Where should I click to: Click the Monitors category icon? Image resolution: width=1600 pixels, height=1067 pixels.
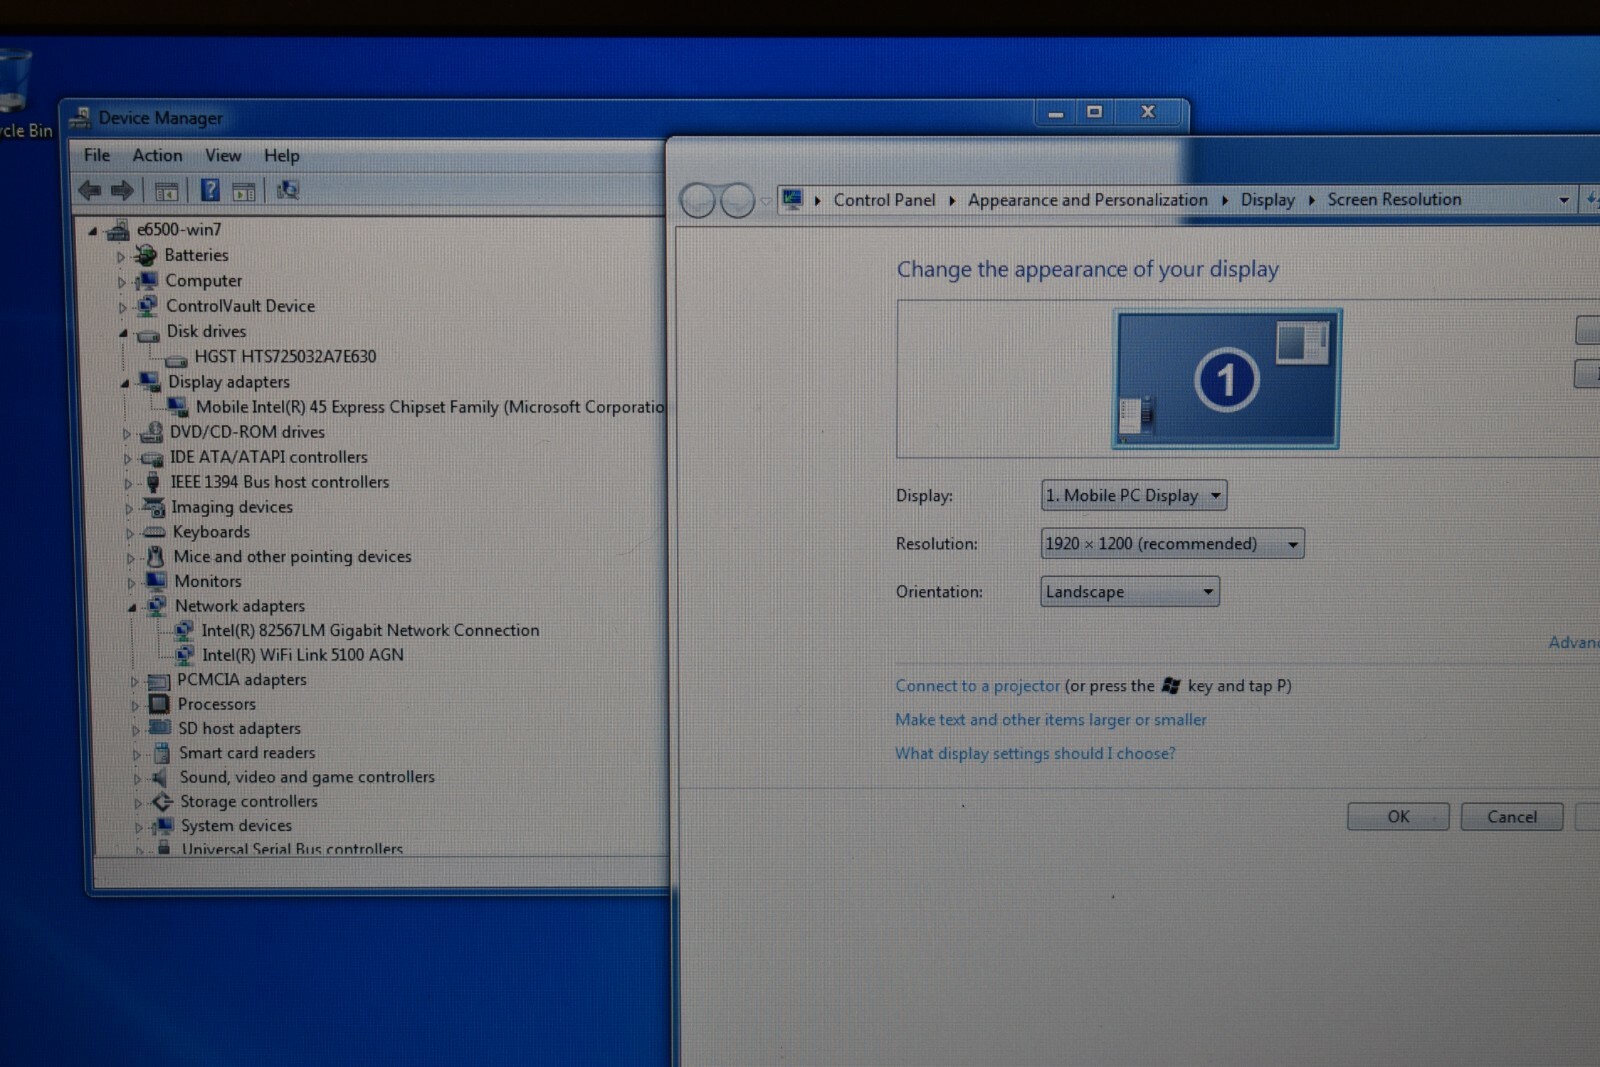click(x=156, y=581)
